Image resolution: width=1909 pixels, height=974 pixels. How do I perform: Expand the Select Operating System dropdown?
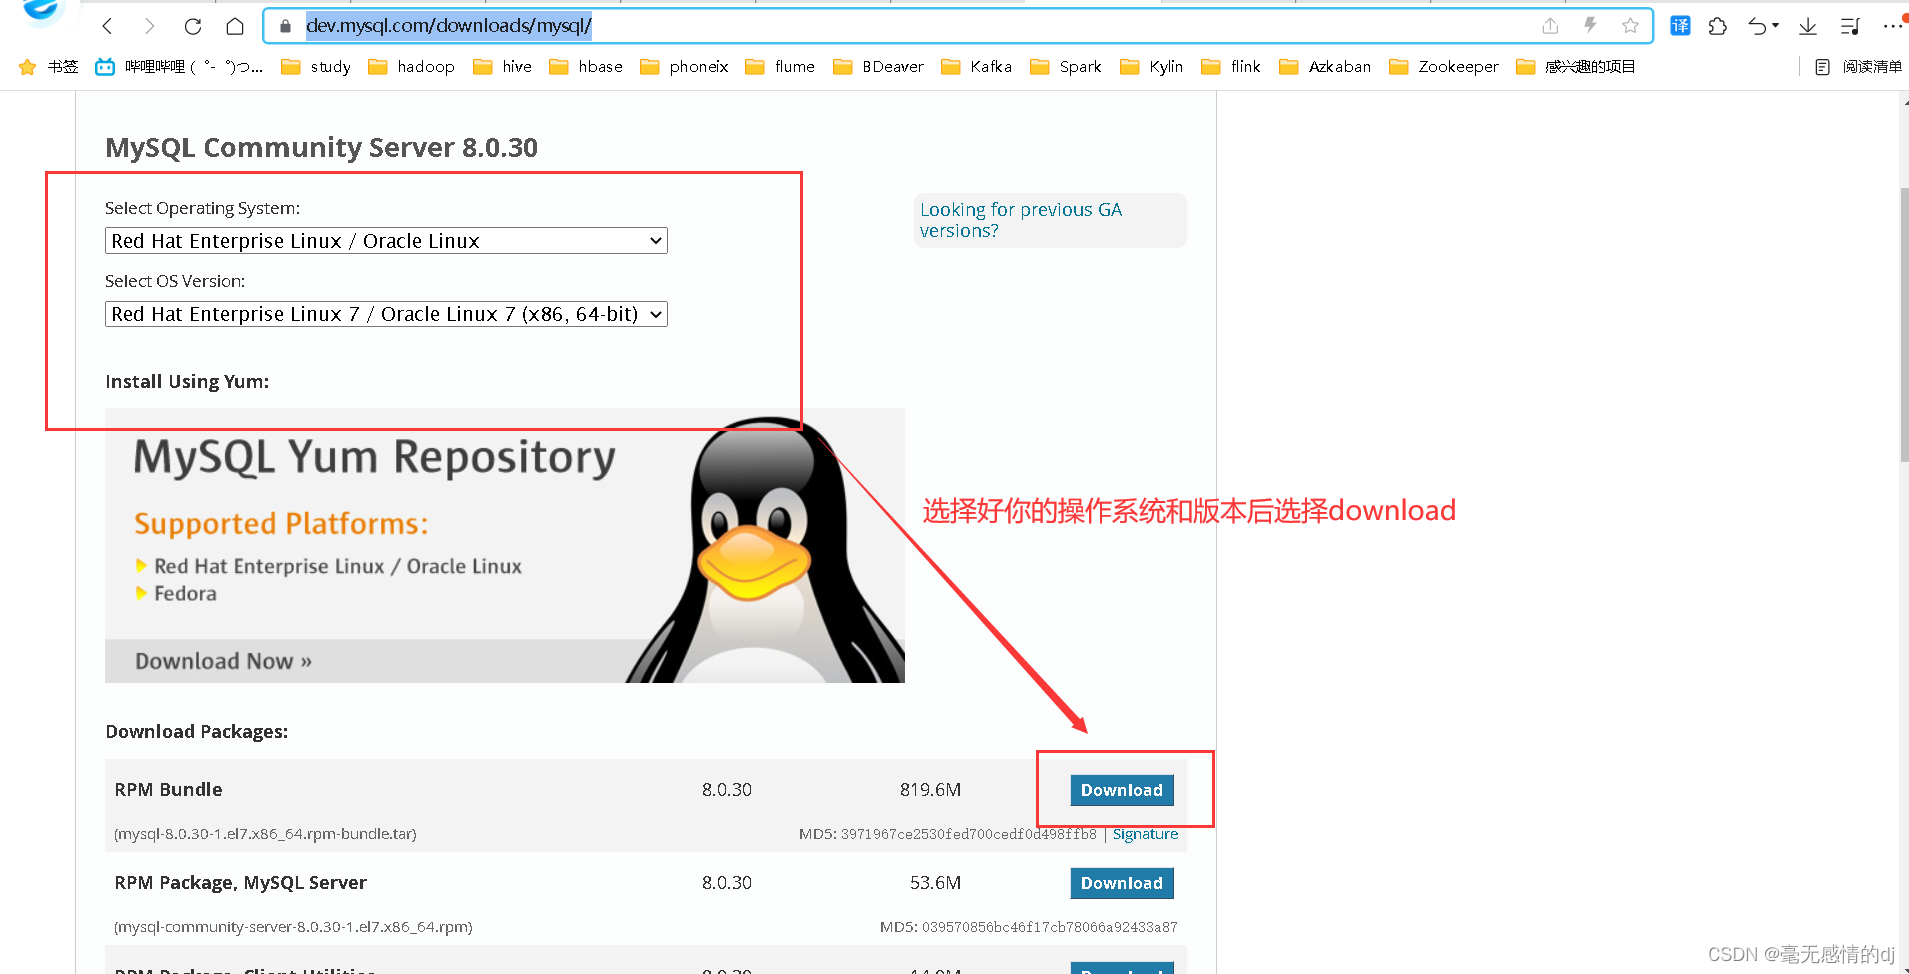point(386,241)
